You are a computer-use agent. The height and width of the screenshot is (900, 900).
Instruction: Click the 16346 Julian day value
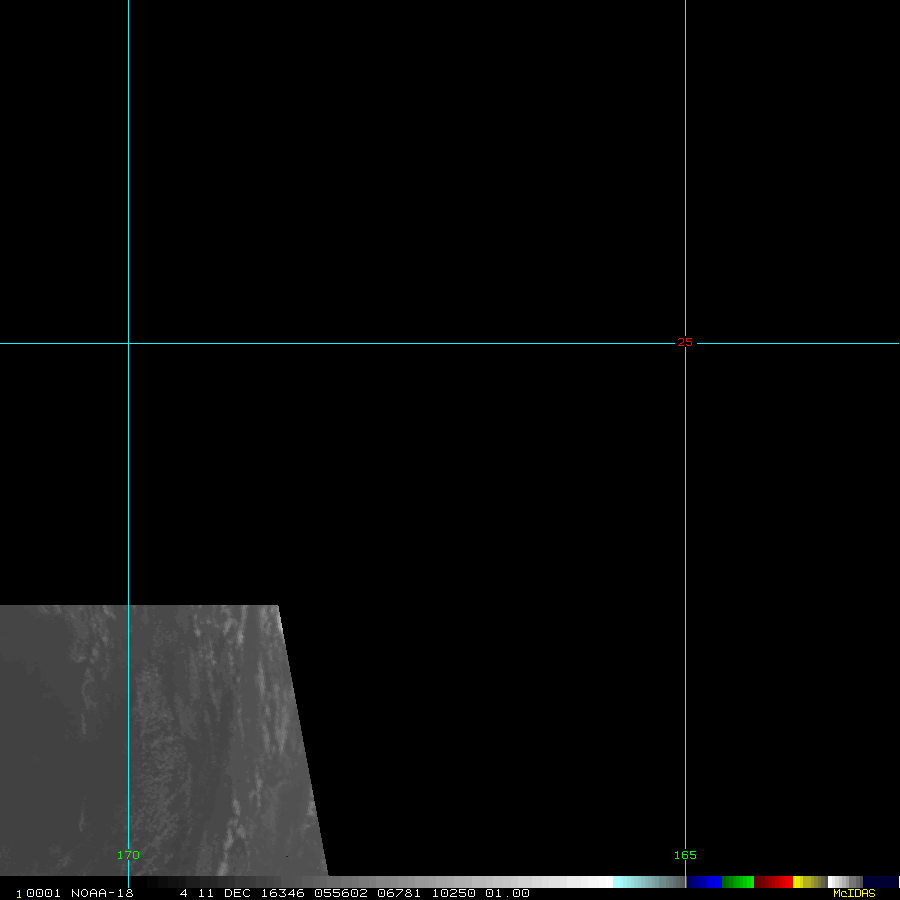[282, 893]
